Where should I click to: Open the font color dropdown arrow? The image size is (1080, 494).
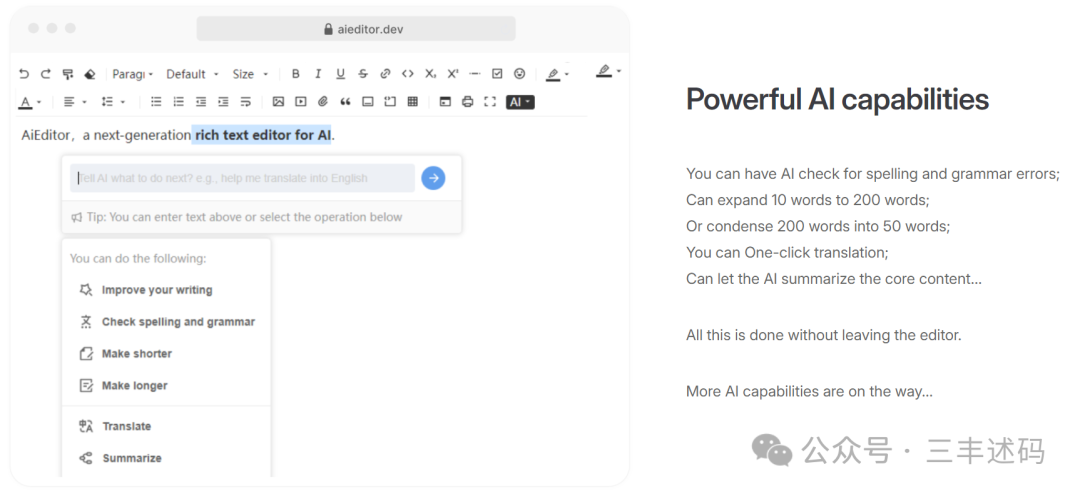coord(39,102)
